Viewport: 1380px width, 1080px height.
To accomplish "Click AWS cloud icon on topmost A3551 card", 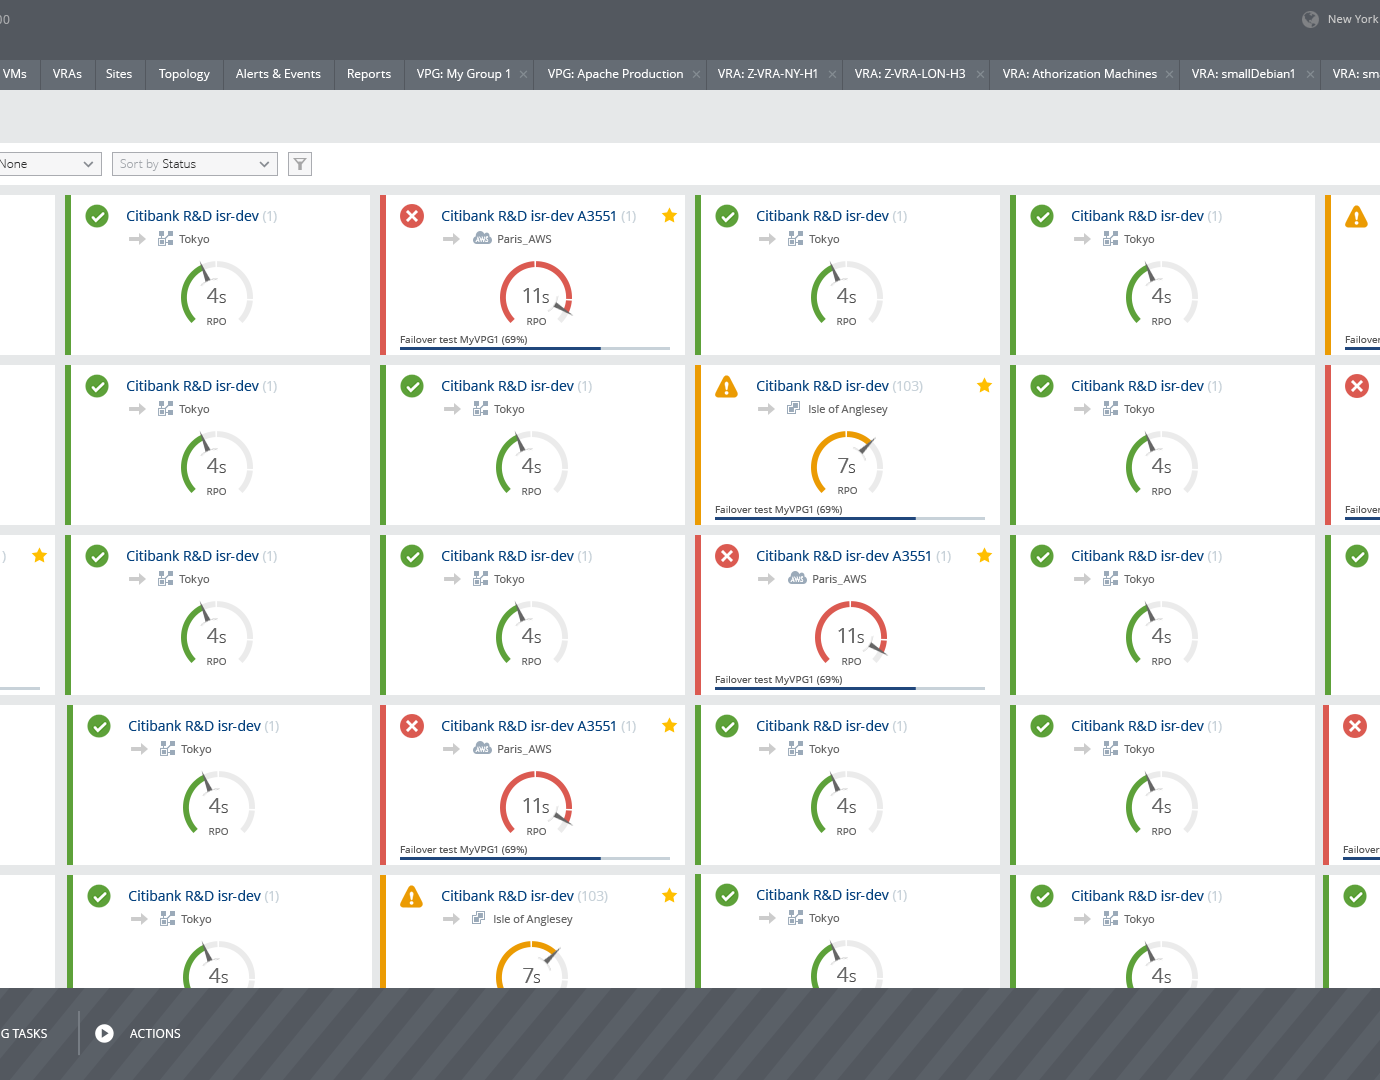I will pos(482,238).
